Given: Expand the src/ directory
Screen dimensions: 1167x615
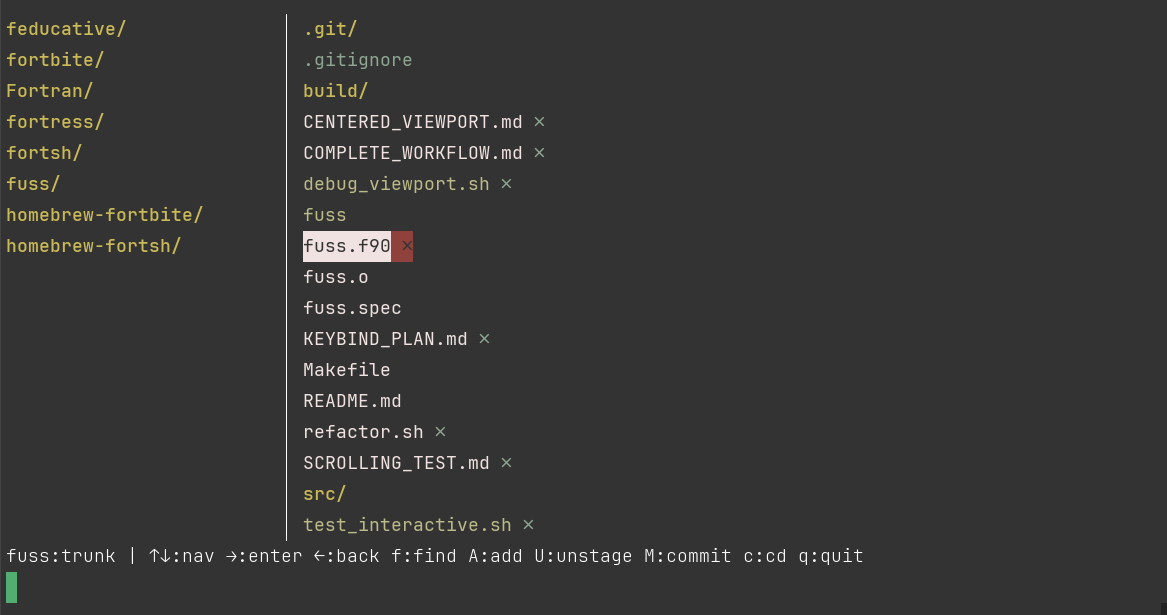Looking at the screenshot, I should coord(324,494).
